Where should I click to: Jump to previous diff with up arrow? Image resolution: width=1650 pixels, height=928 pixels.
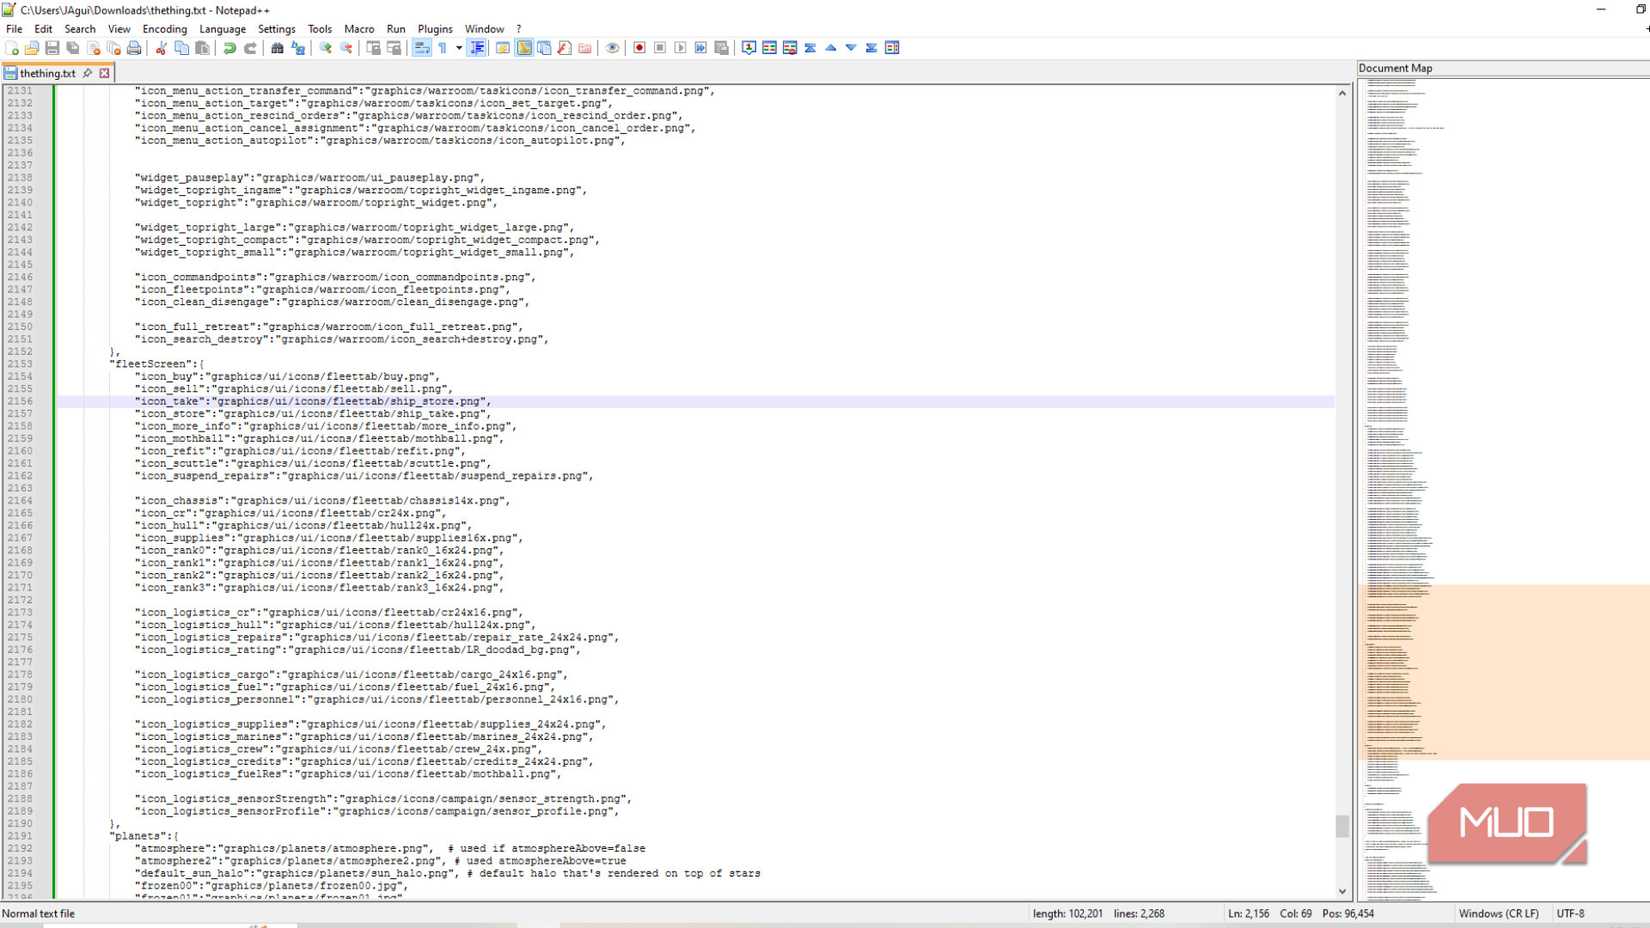830,48
